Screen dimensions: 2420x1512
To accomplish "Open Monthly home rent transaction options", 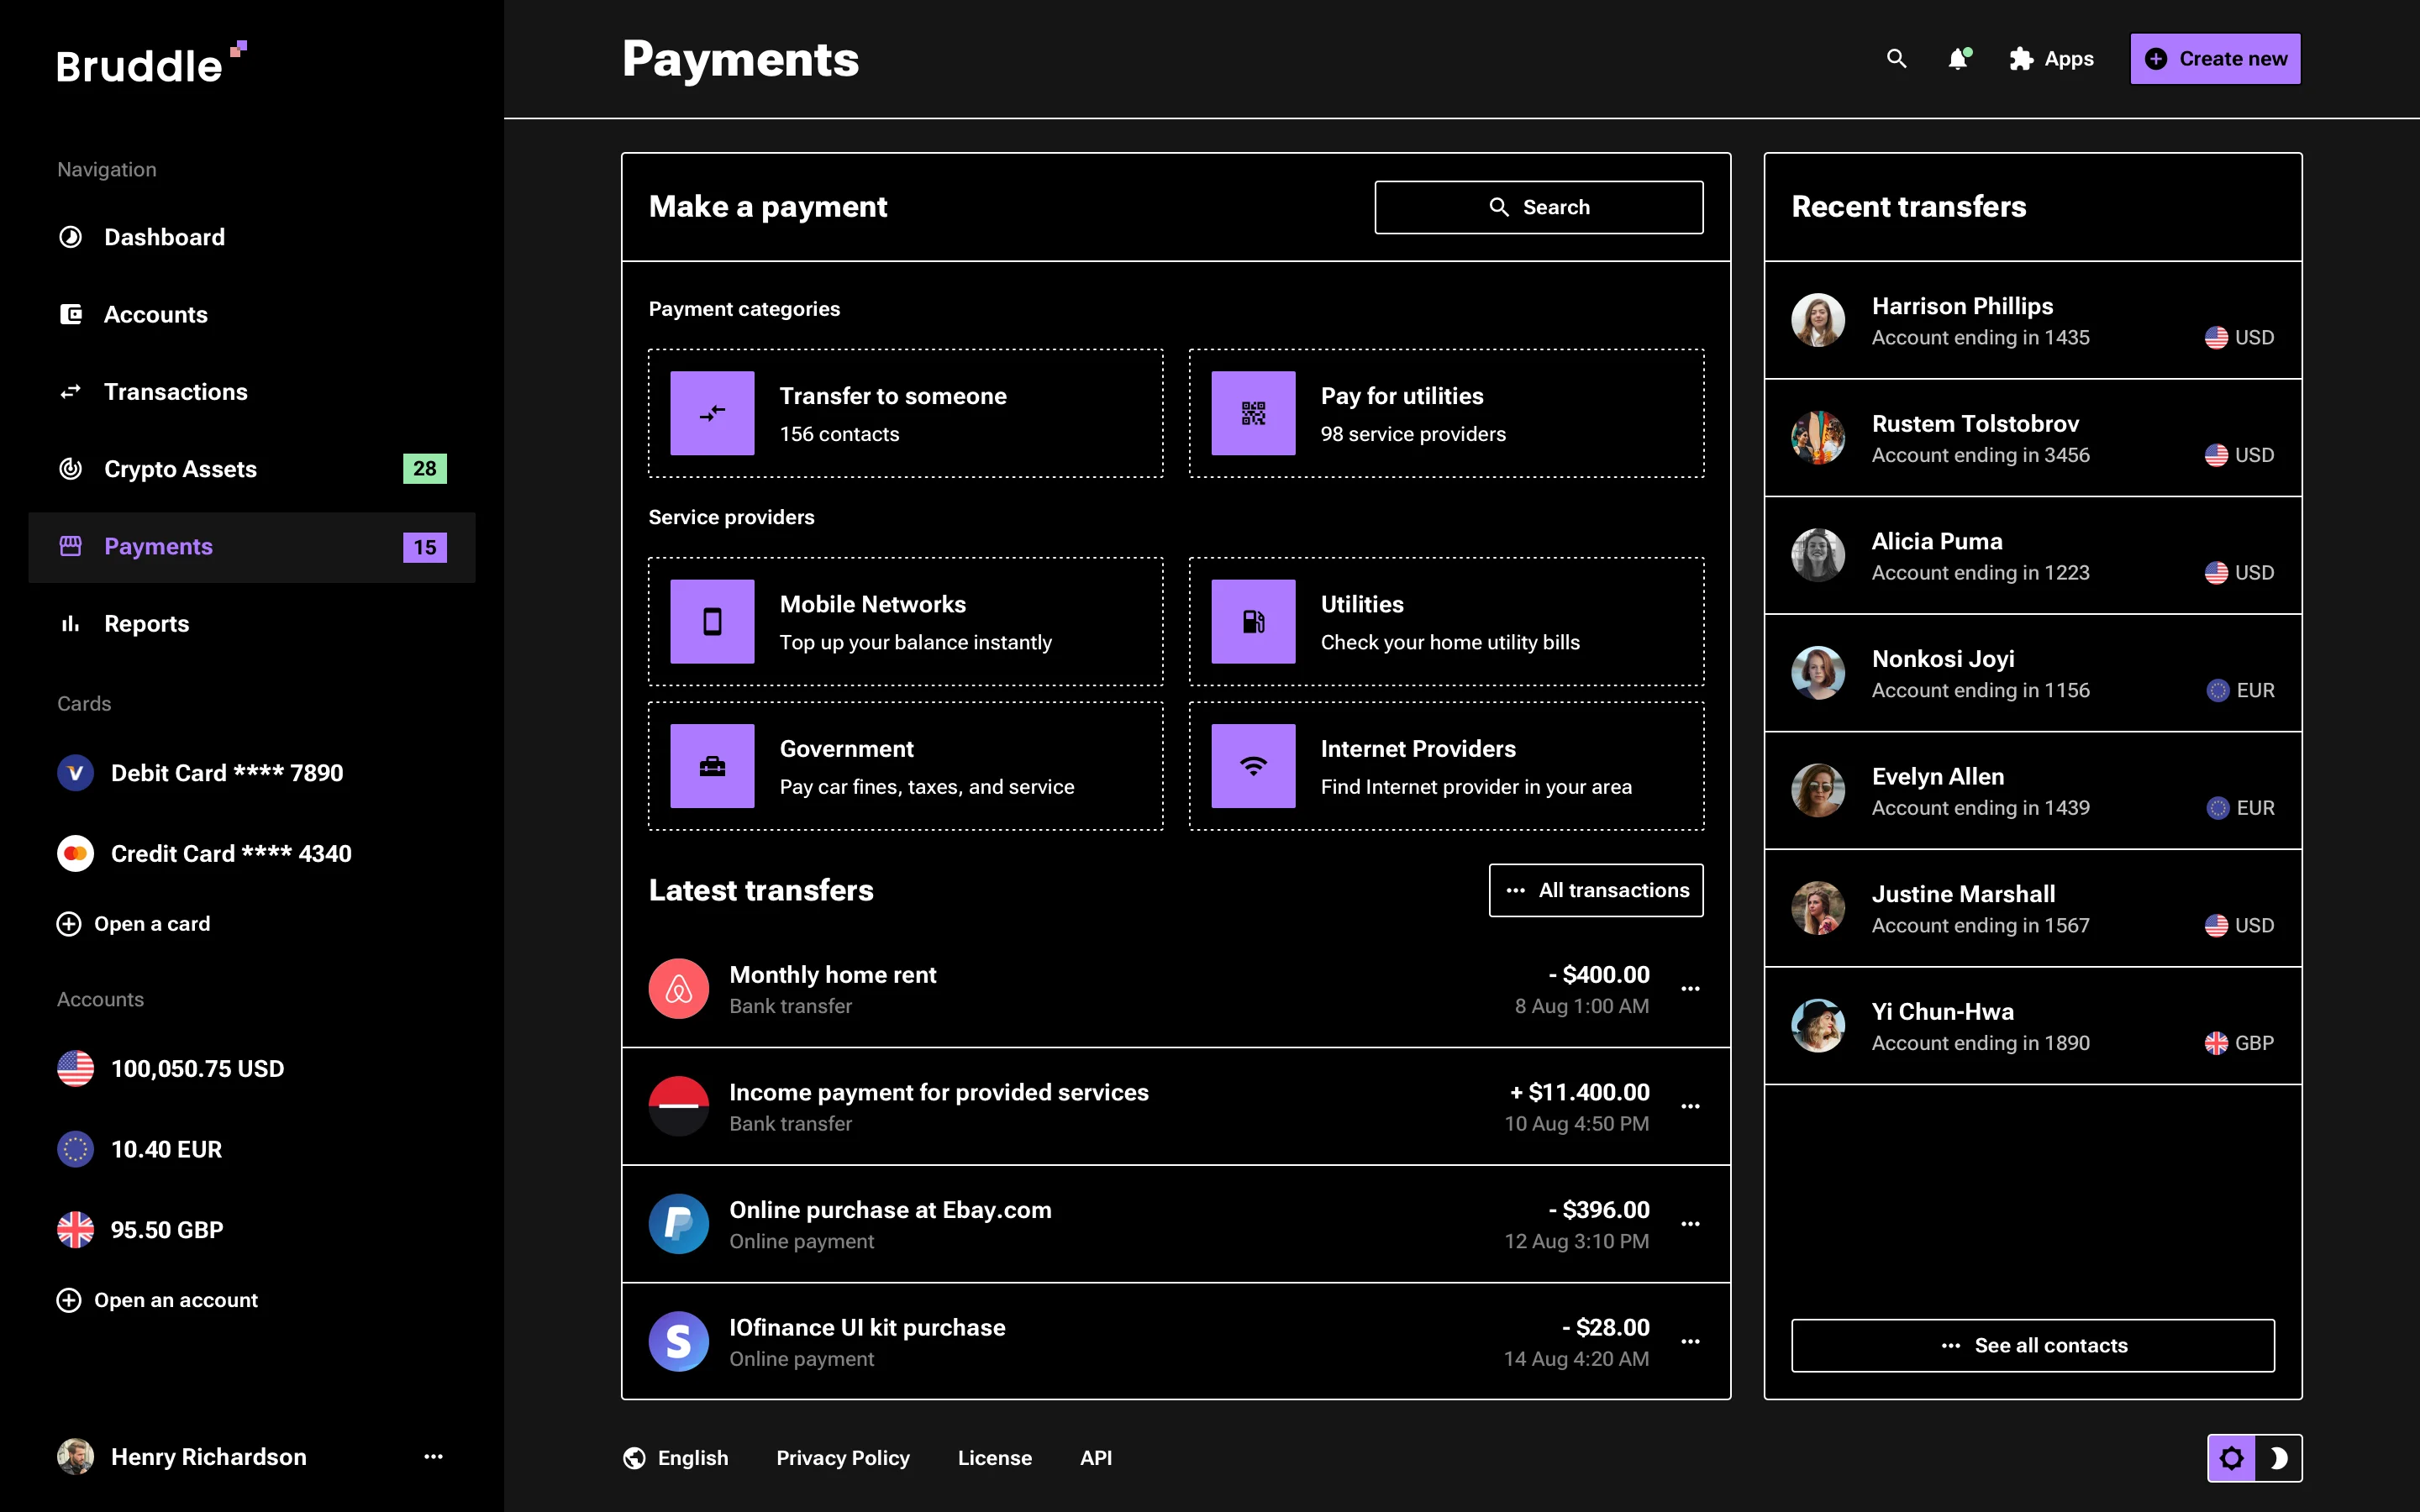I will (x=1690, y=988).
